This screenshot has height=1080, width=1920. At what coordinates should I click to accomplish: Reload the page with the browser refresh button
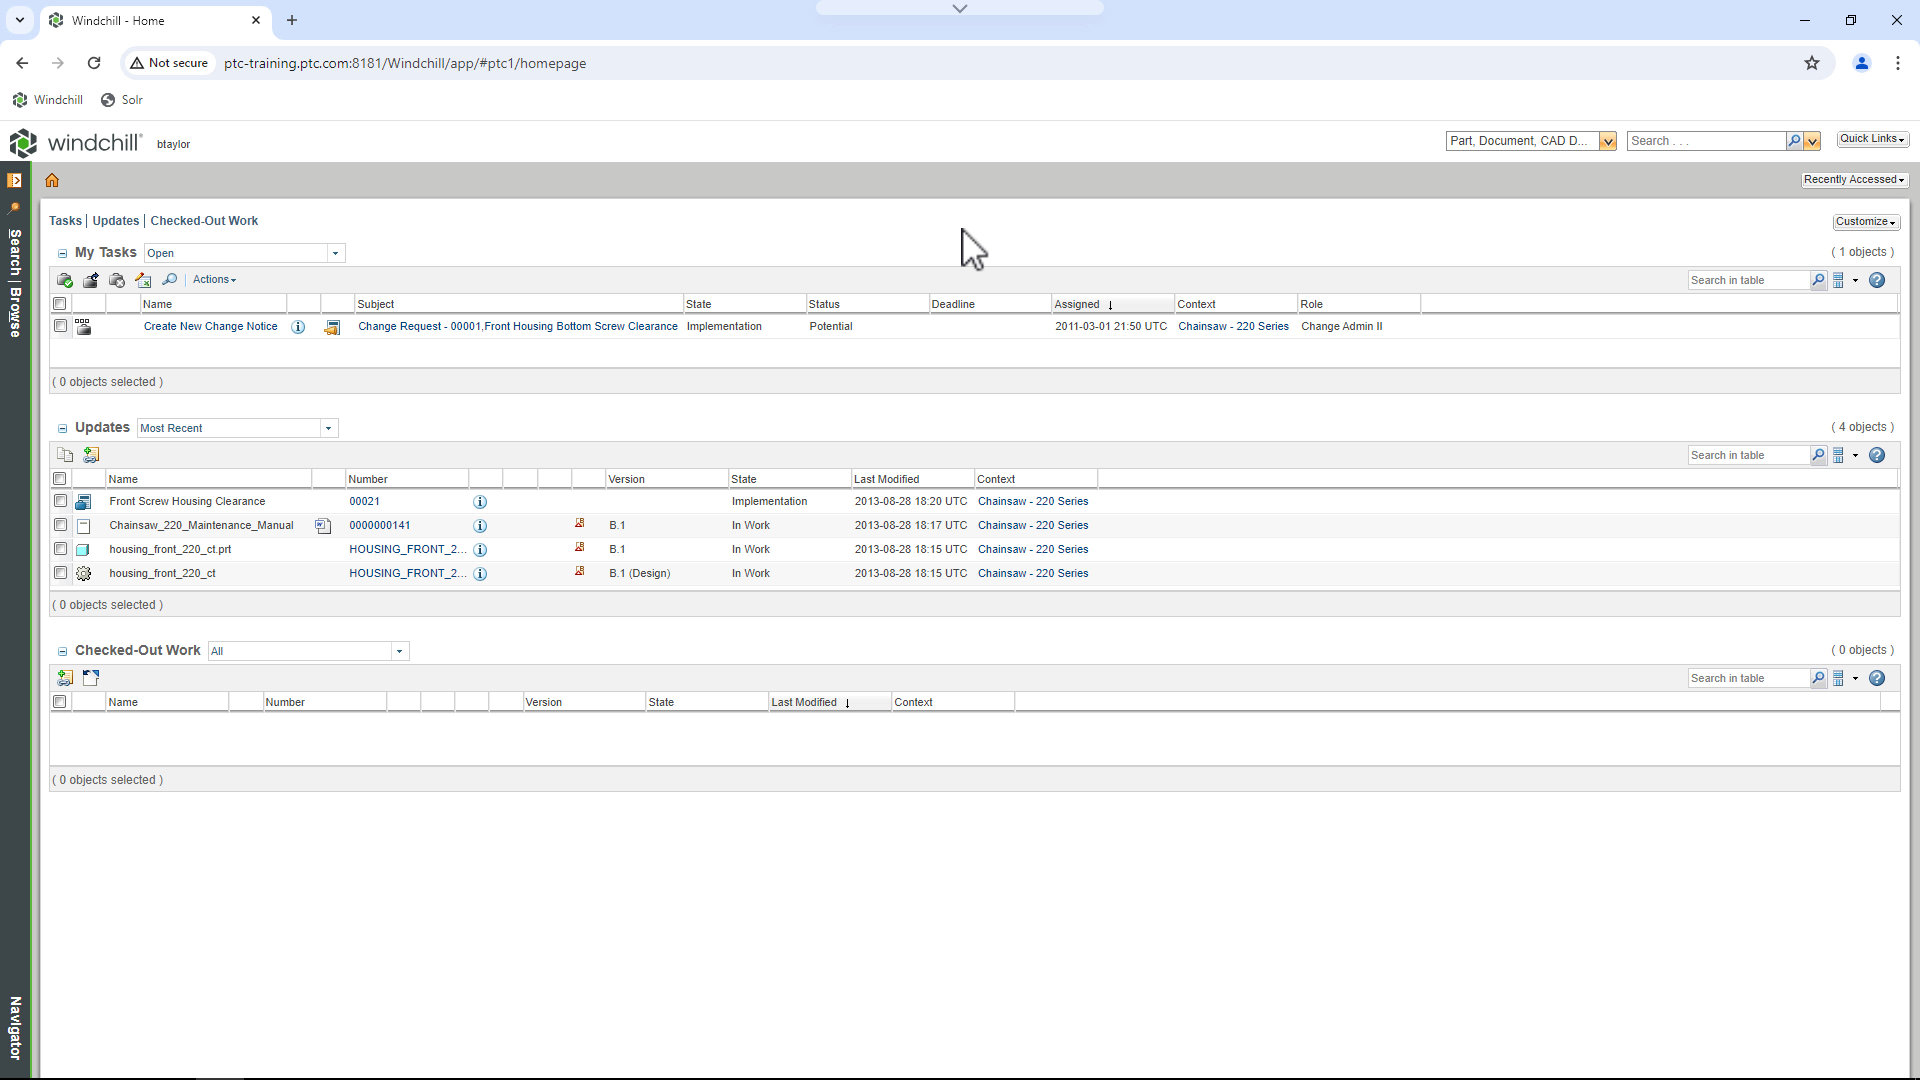[x=94, y=63]
